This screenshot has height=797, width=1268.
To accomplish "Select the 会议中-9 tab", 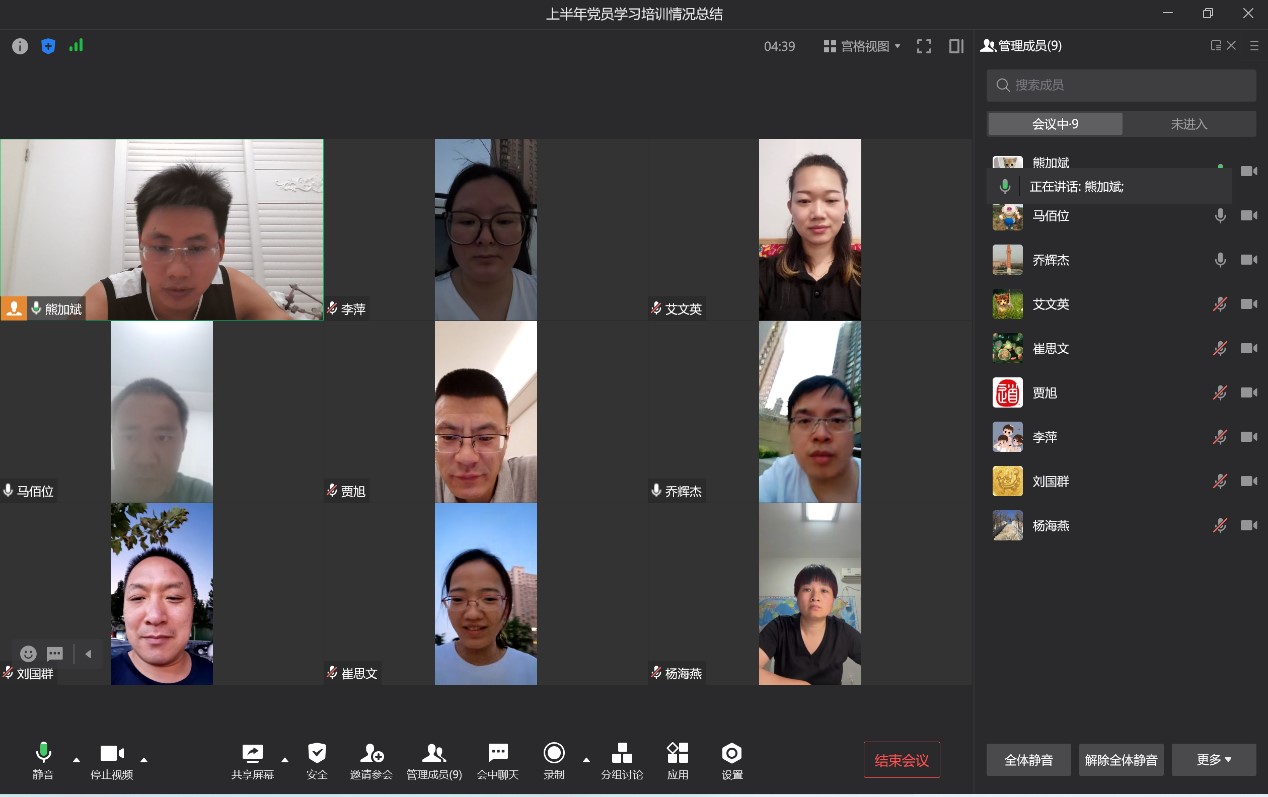I will pos(1055,124).
